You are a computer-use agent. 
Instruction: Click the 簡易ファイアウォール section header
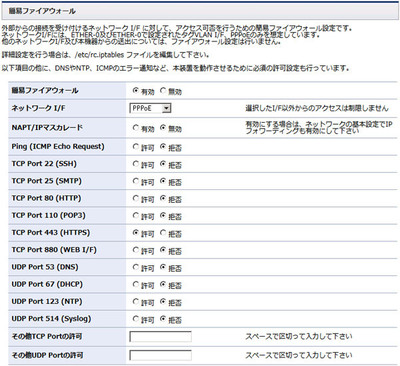pyautogui.click(x=200, y=11)
